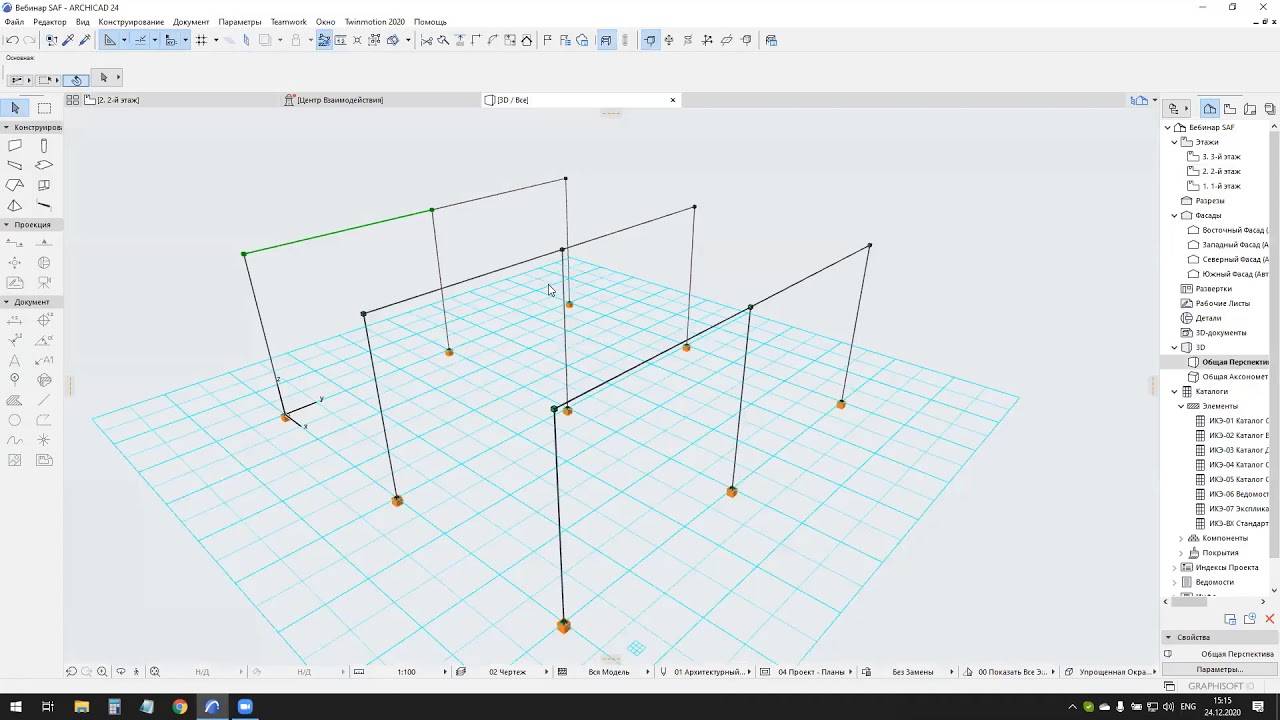
Task: Choose the Circle/Arc tool
Action: 15,420
